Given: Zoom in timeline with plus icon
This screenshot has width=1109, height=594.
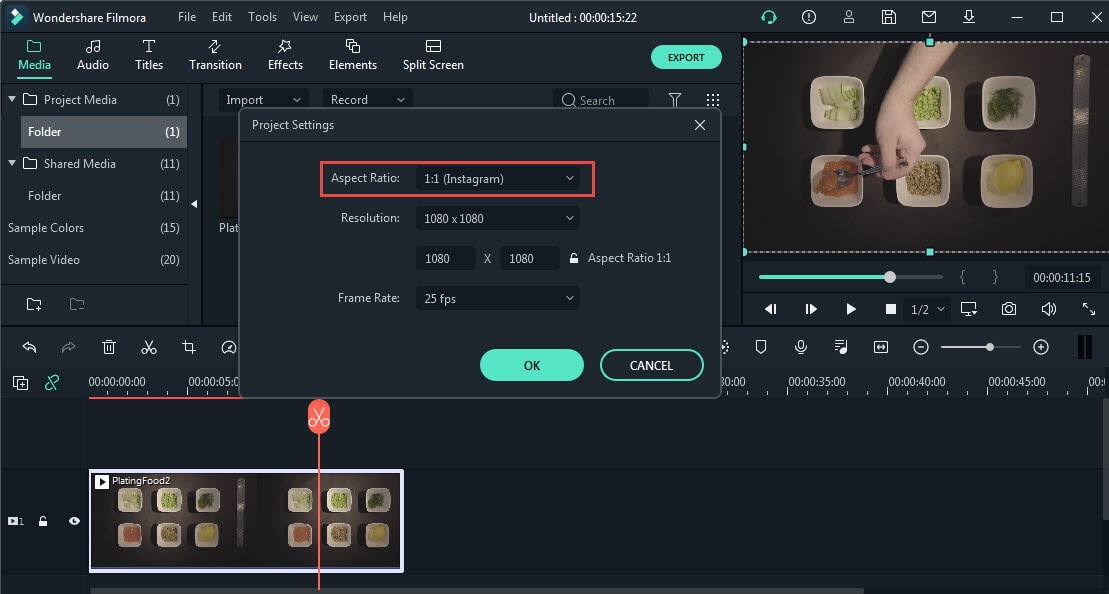Looking at the screenshot, I should [x=1040, y=346].
